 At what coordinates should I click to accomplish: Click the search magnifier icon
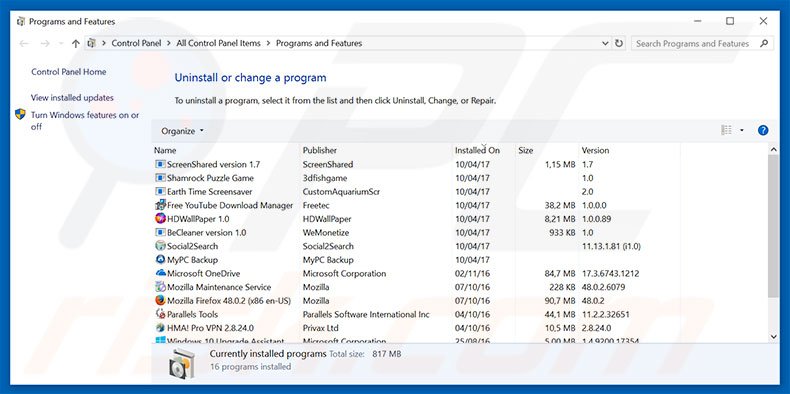(x=764, y=43)
